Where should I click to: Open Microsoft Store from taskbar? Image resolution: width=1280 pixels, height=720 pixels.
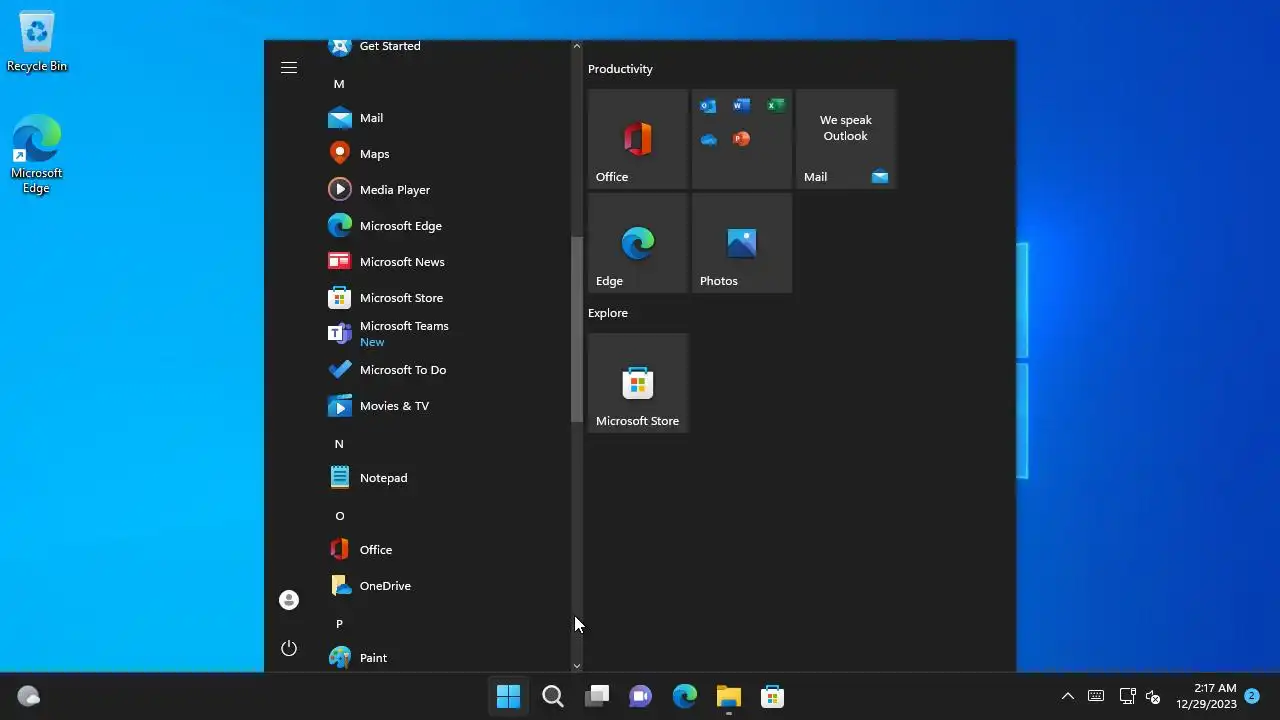pos(772,696)
